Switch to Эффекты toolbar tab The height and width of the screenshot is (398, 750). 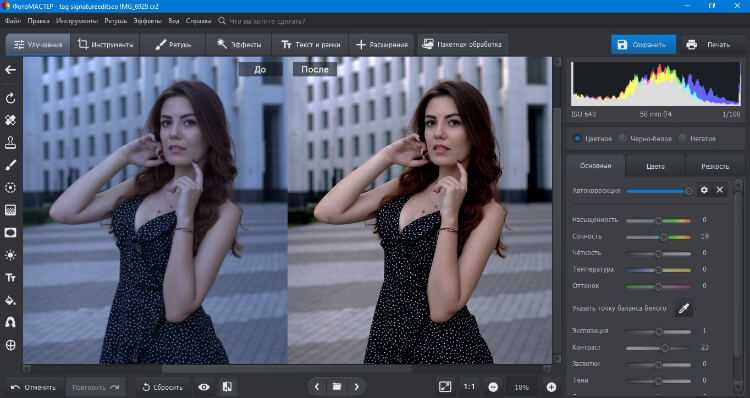coord(239,44)
